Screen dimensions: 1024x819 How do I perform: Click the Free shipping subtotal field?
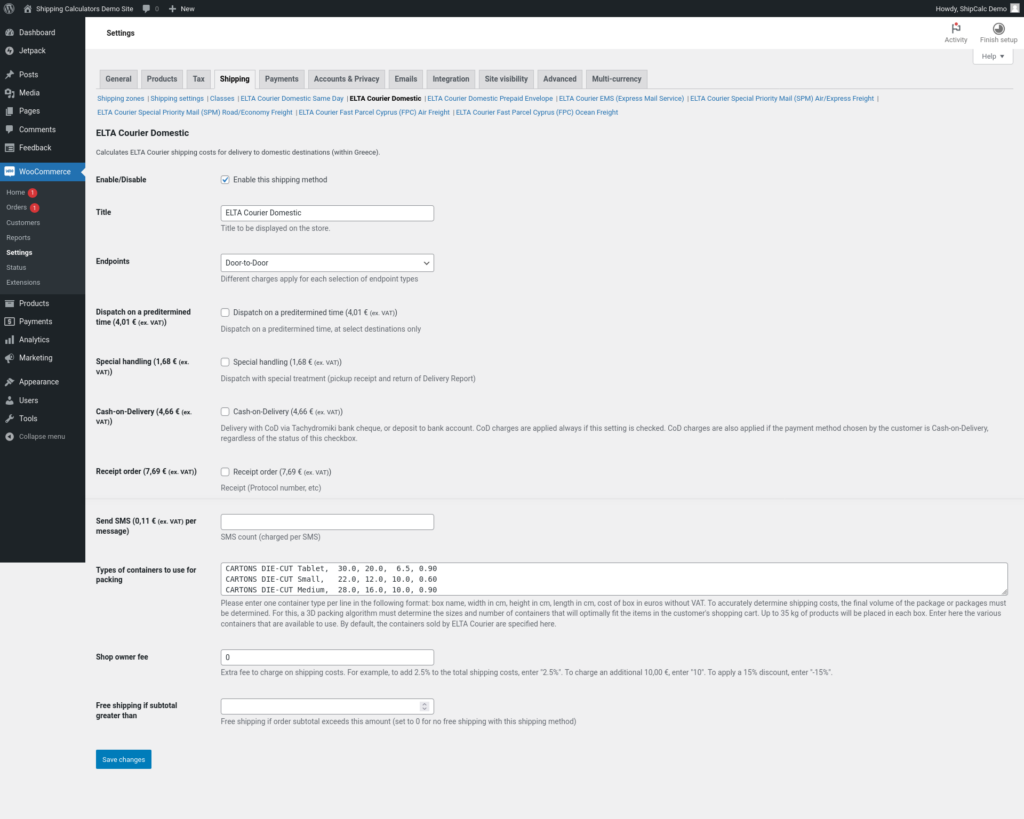327,706
